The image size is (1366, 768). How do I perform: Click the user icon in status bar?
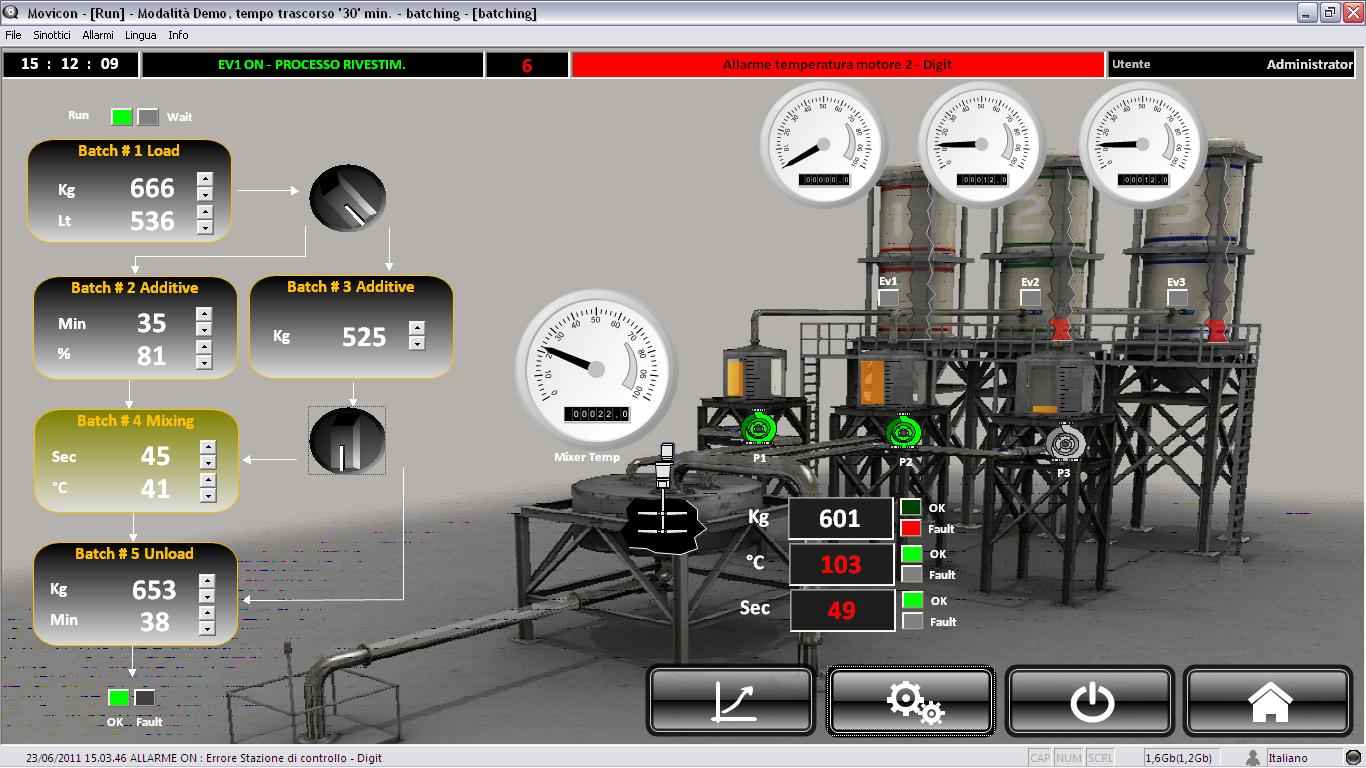(x=1253, y=758)
